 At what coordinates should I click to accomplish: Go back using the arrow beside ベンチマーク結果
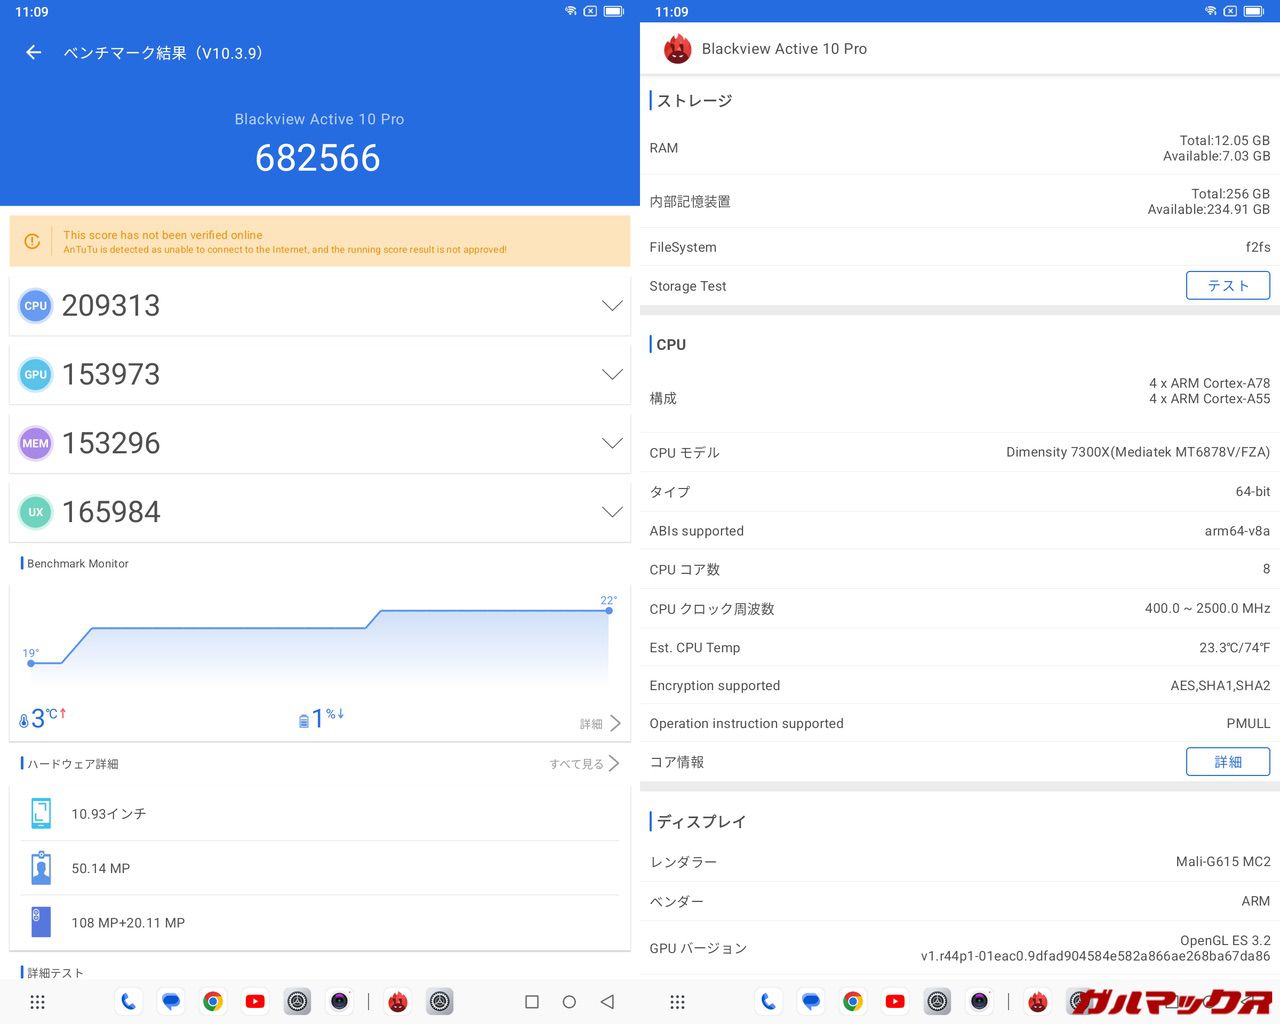tap(34, 53)
